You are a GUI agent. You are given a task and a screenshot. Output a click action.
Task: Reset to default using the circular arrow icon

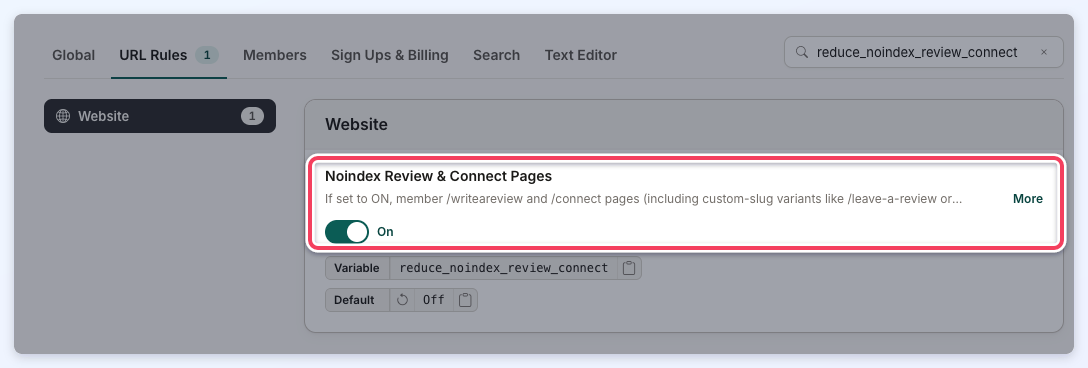(402, 301)
